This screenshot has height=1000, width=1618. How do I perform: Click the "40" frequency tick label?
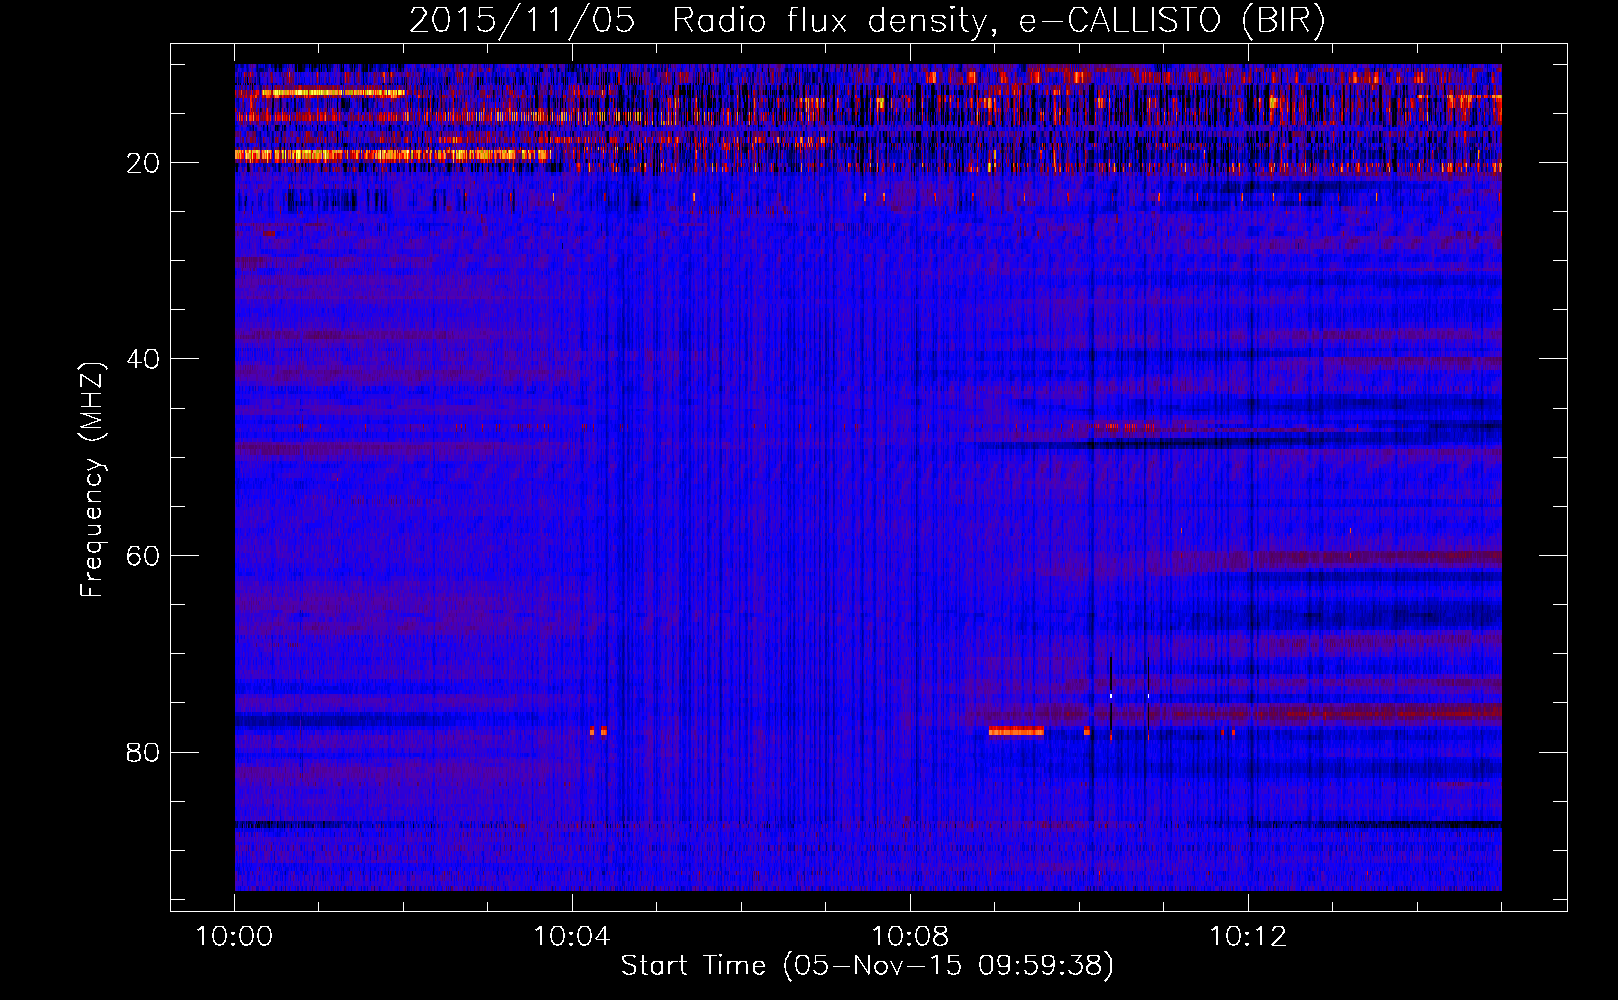[144, 358]
